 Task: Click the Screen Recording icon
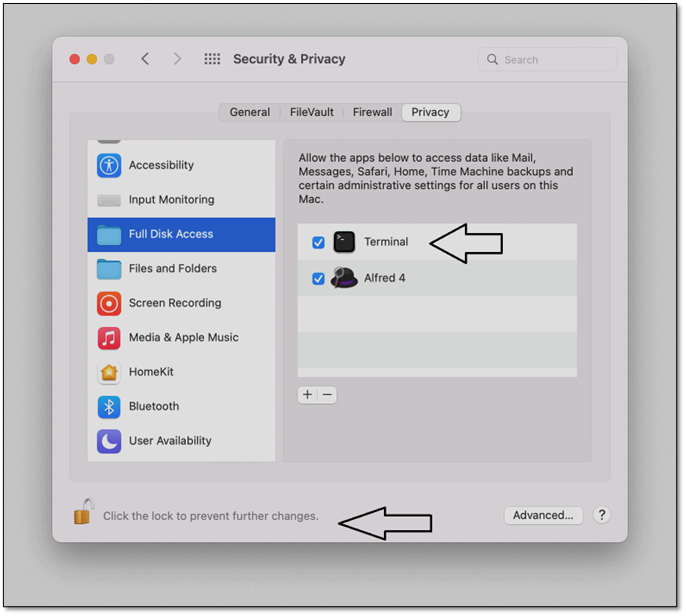(109, 303)
